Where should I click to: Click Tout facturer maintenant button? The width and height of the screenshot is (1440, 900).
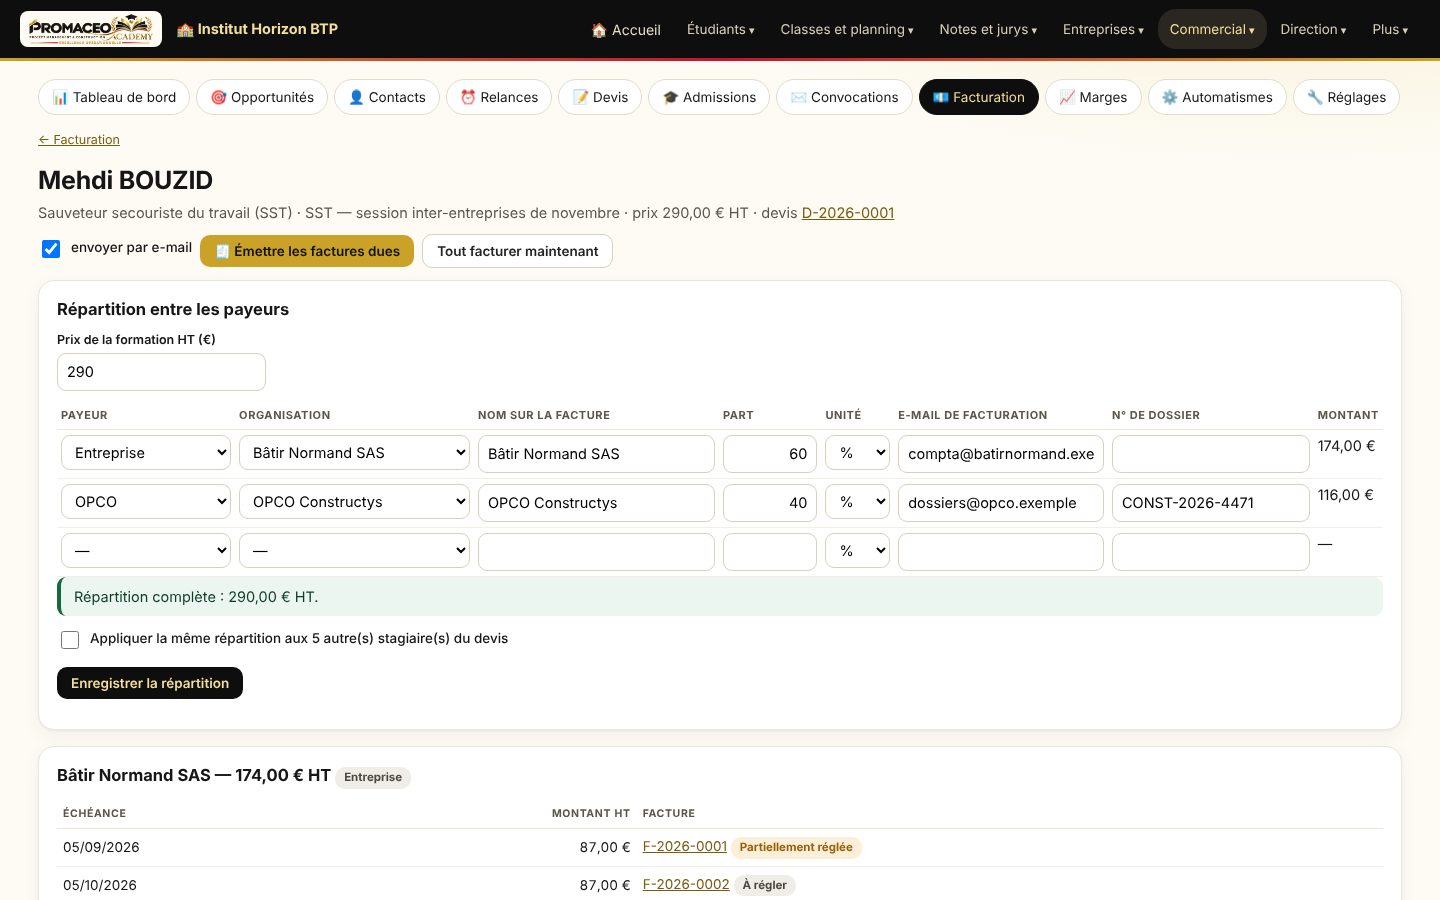(x=517, y=251)
